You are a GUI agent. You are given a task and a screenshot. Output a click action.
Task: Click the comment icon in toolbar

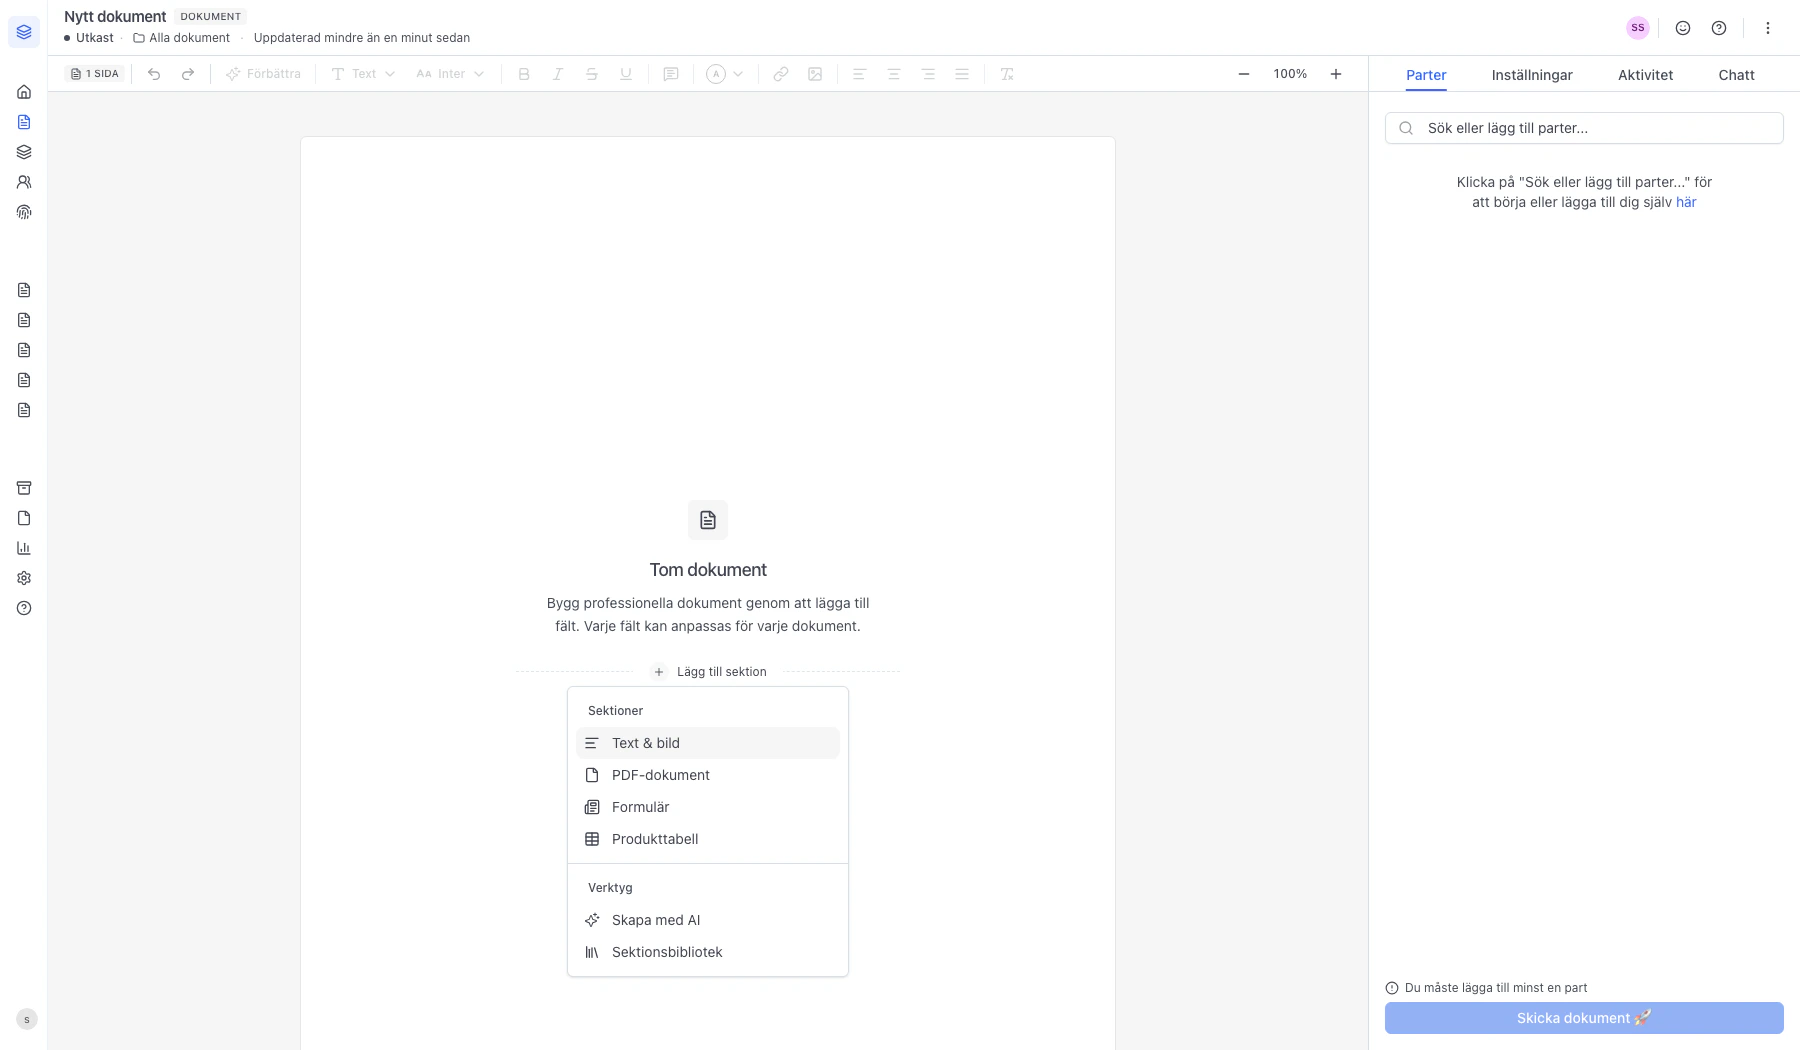tap(671, 74)
